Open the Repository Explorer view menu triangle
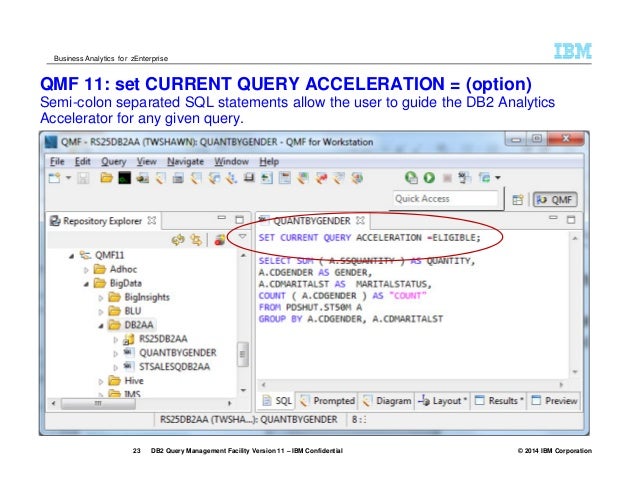This screenshot has height=493, width=638. 242,236
